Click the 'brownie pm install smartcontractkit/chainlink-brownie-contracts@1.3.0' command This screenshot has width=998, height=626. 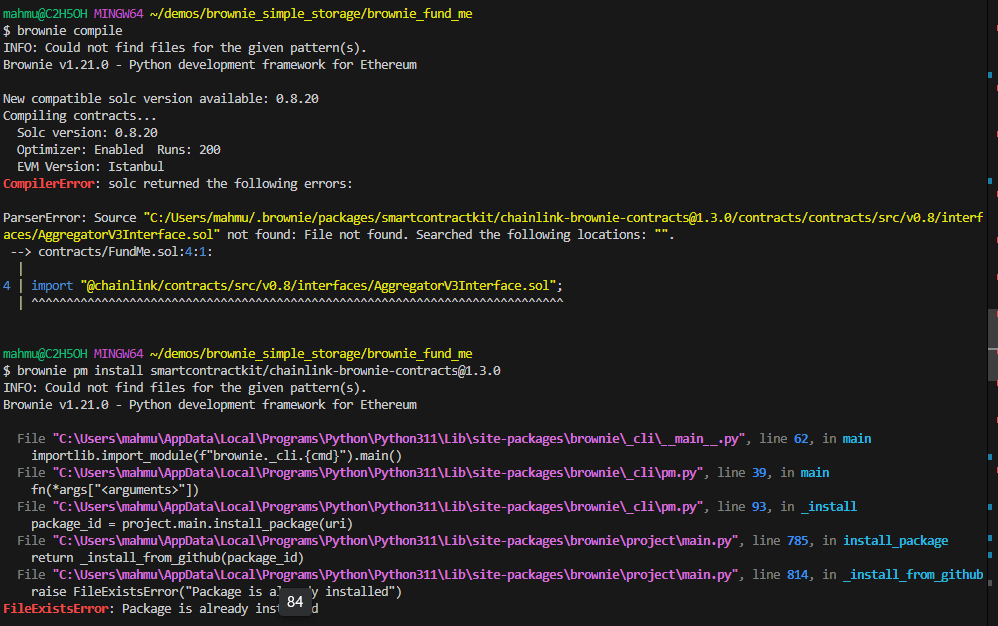tap(258, 370)
